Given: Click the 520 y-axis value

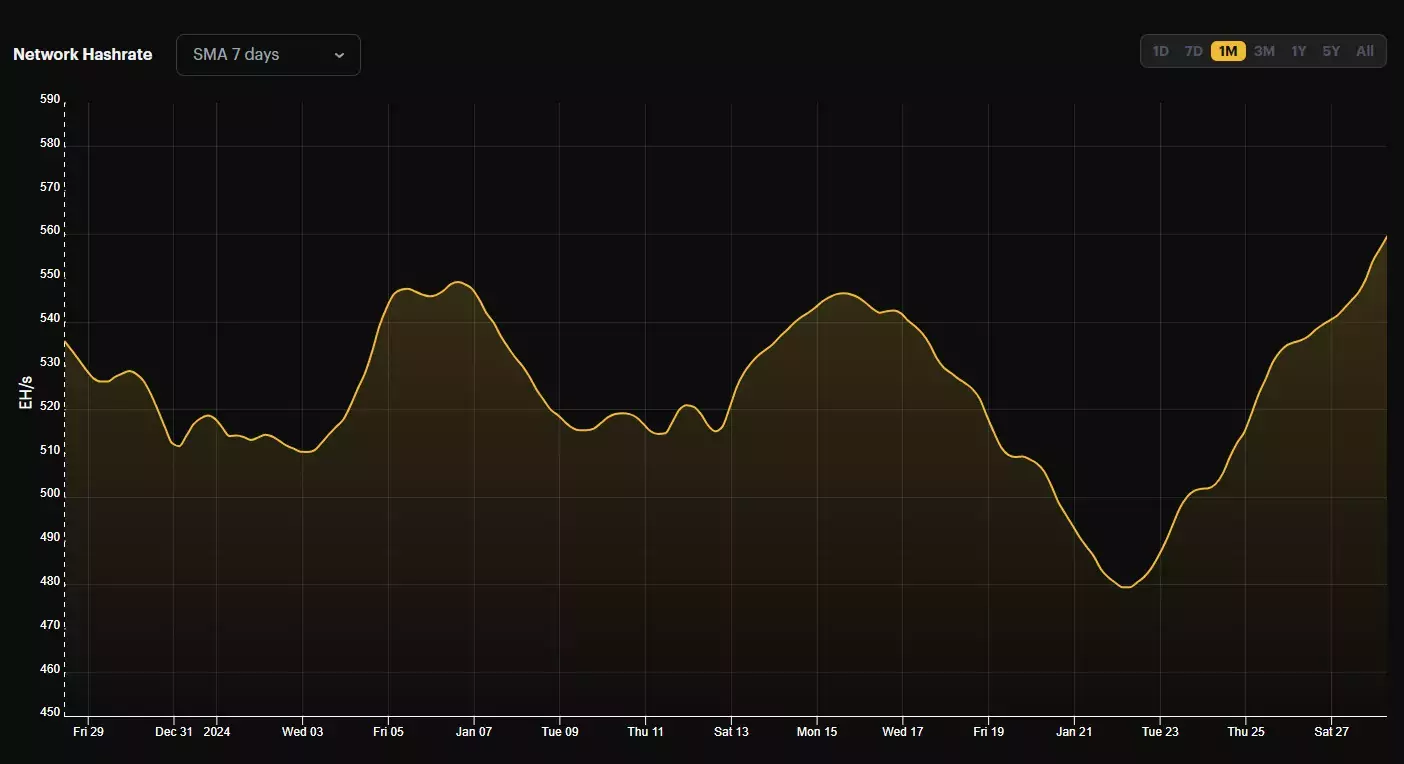Looking at the screenshot, I should coord(49,407).
